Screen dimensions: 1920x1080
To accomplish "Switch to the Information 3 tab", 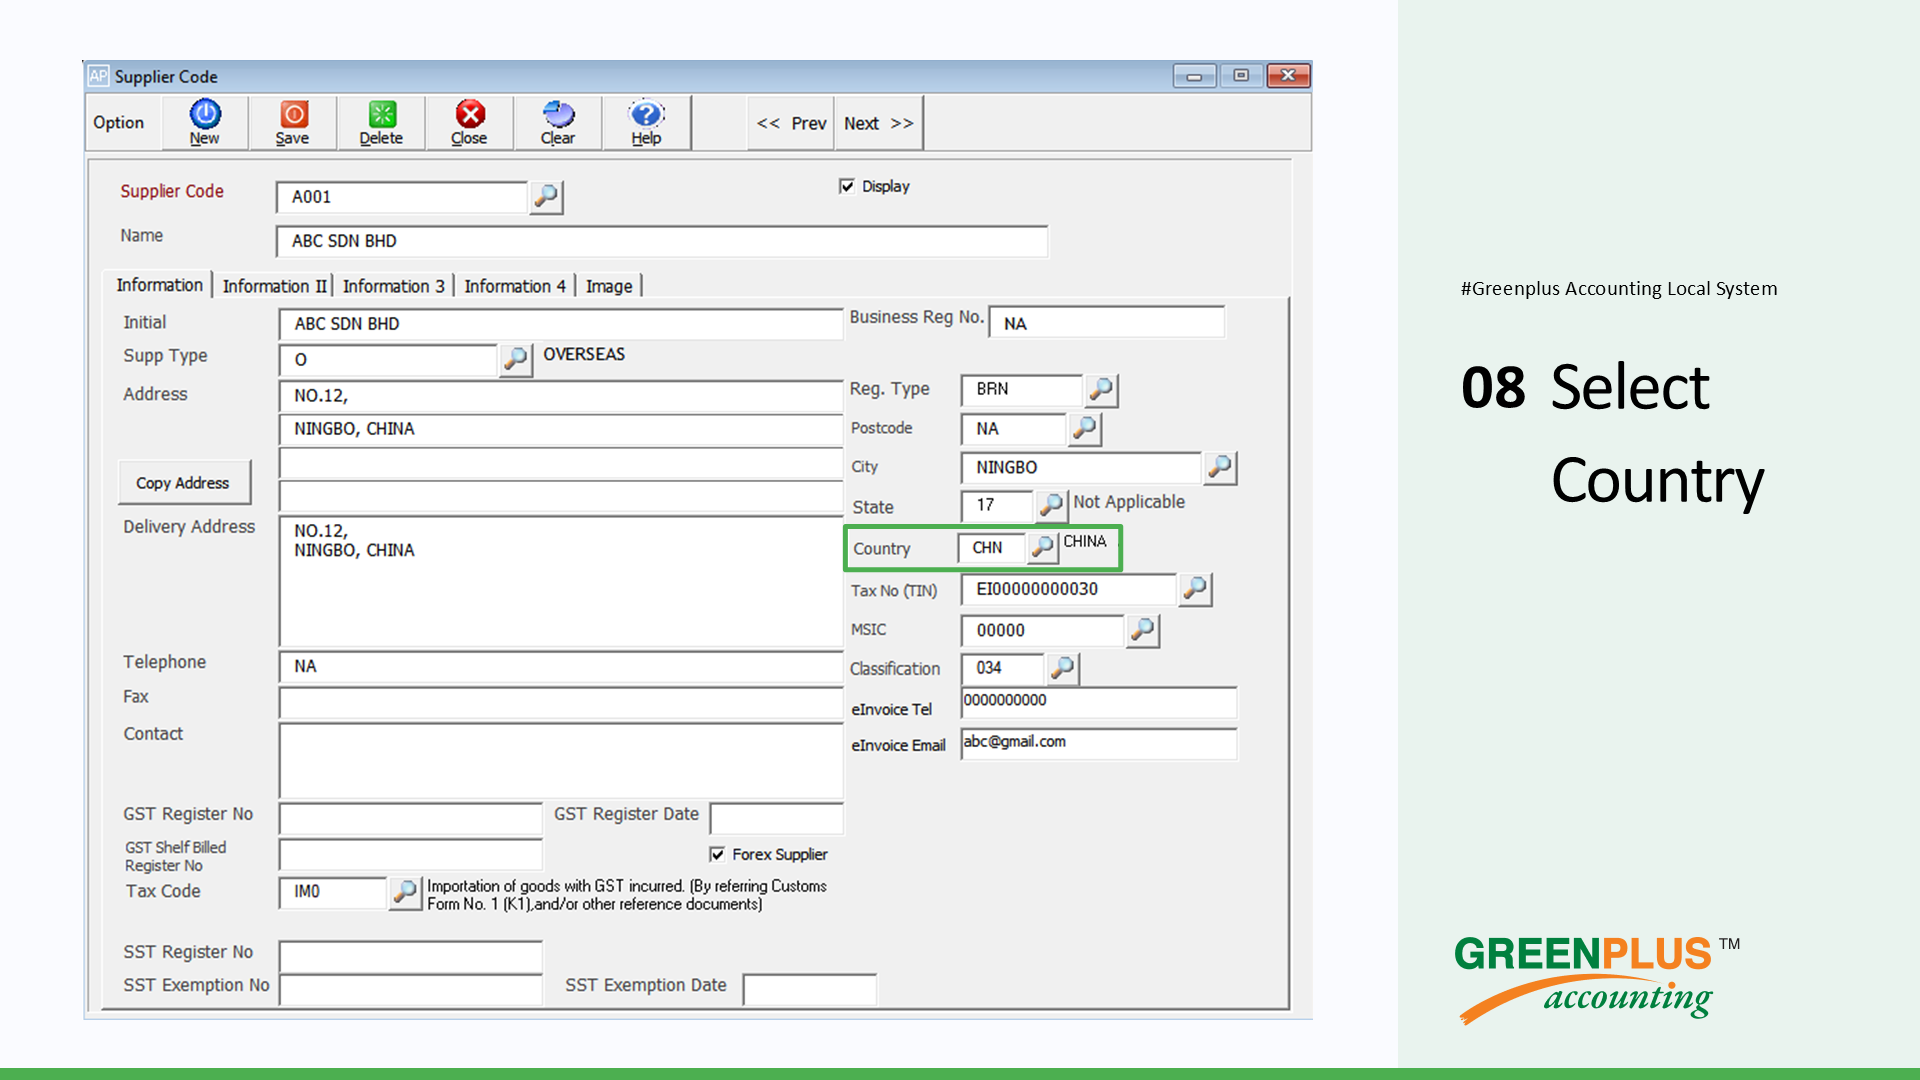I will pyautogui.click(x=393, y=286).
